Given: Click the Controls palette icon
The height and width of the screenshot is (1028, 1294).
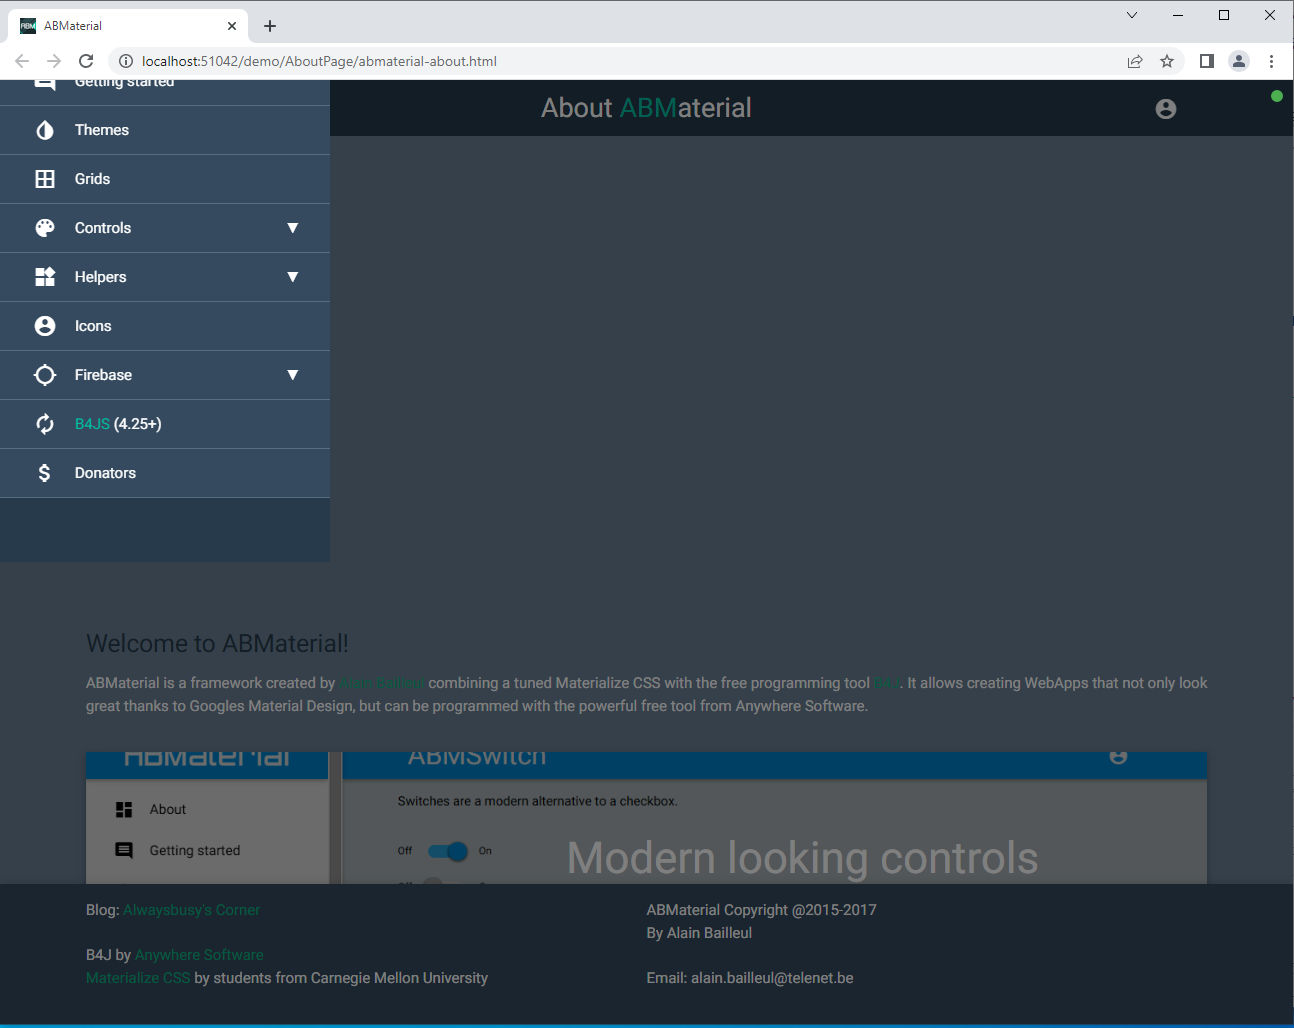Looking at the screenshot, I should pyautogui.click(x=45, y=228).
